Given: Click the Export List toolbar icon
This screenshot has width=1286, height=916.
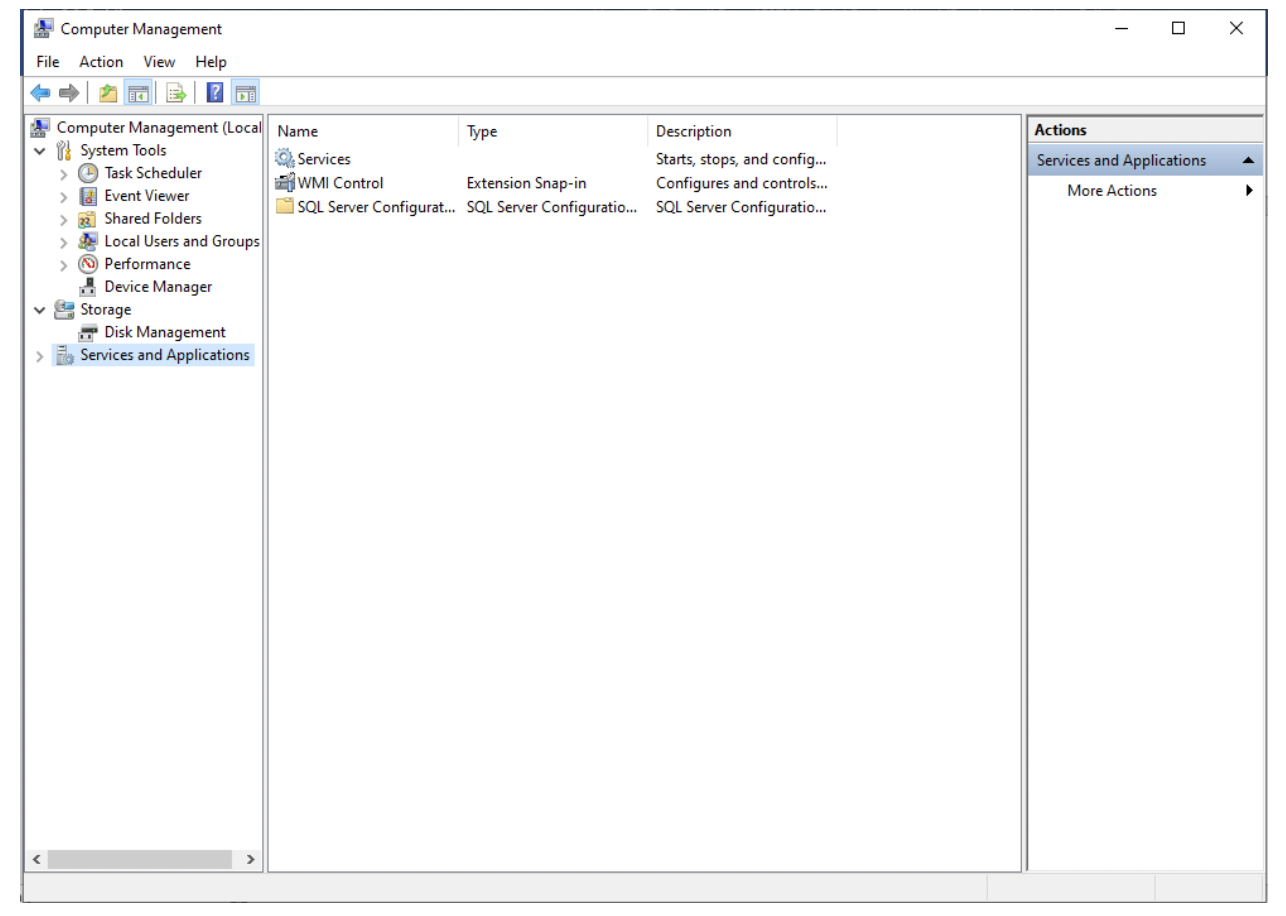Looking at the screenshot, I should point(176,93).
